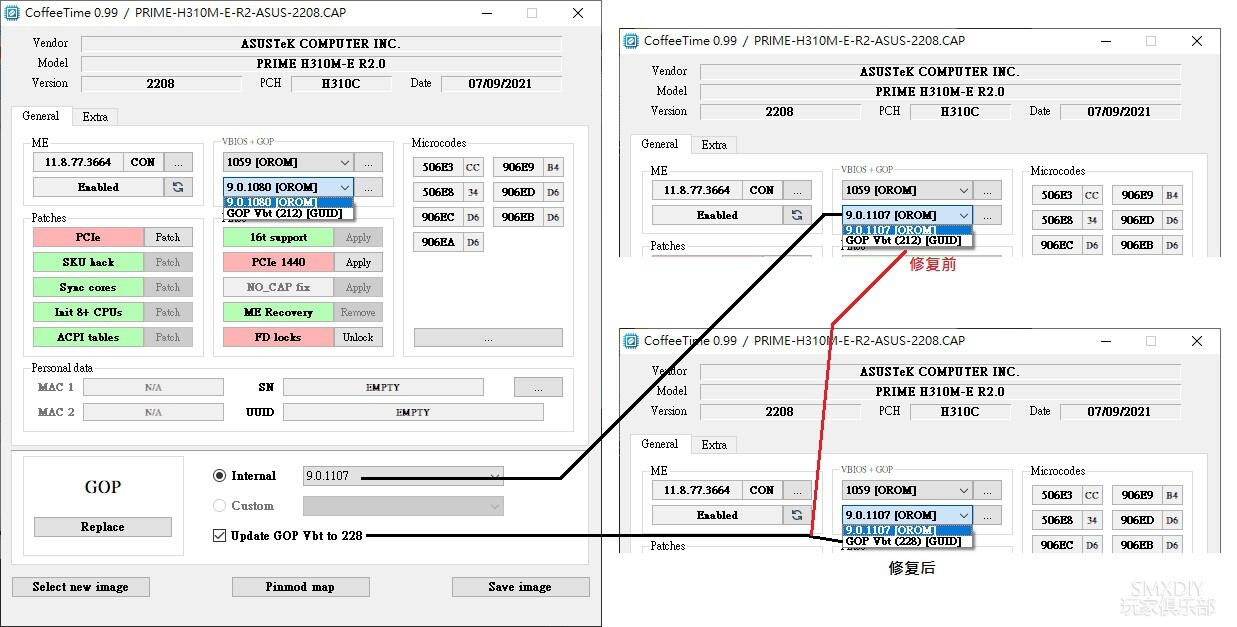Click the UUID EMPTY field
The width and height of the screenshot is (1237, 627).
pos(413,412)
